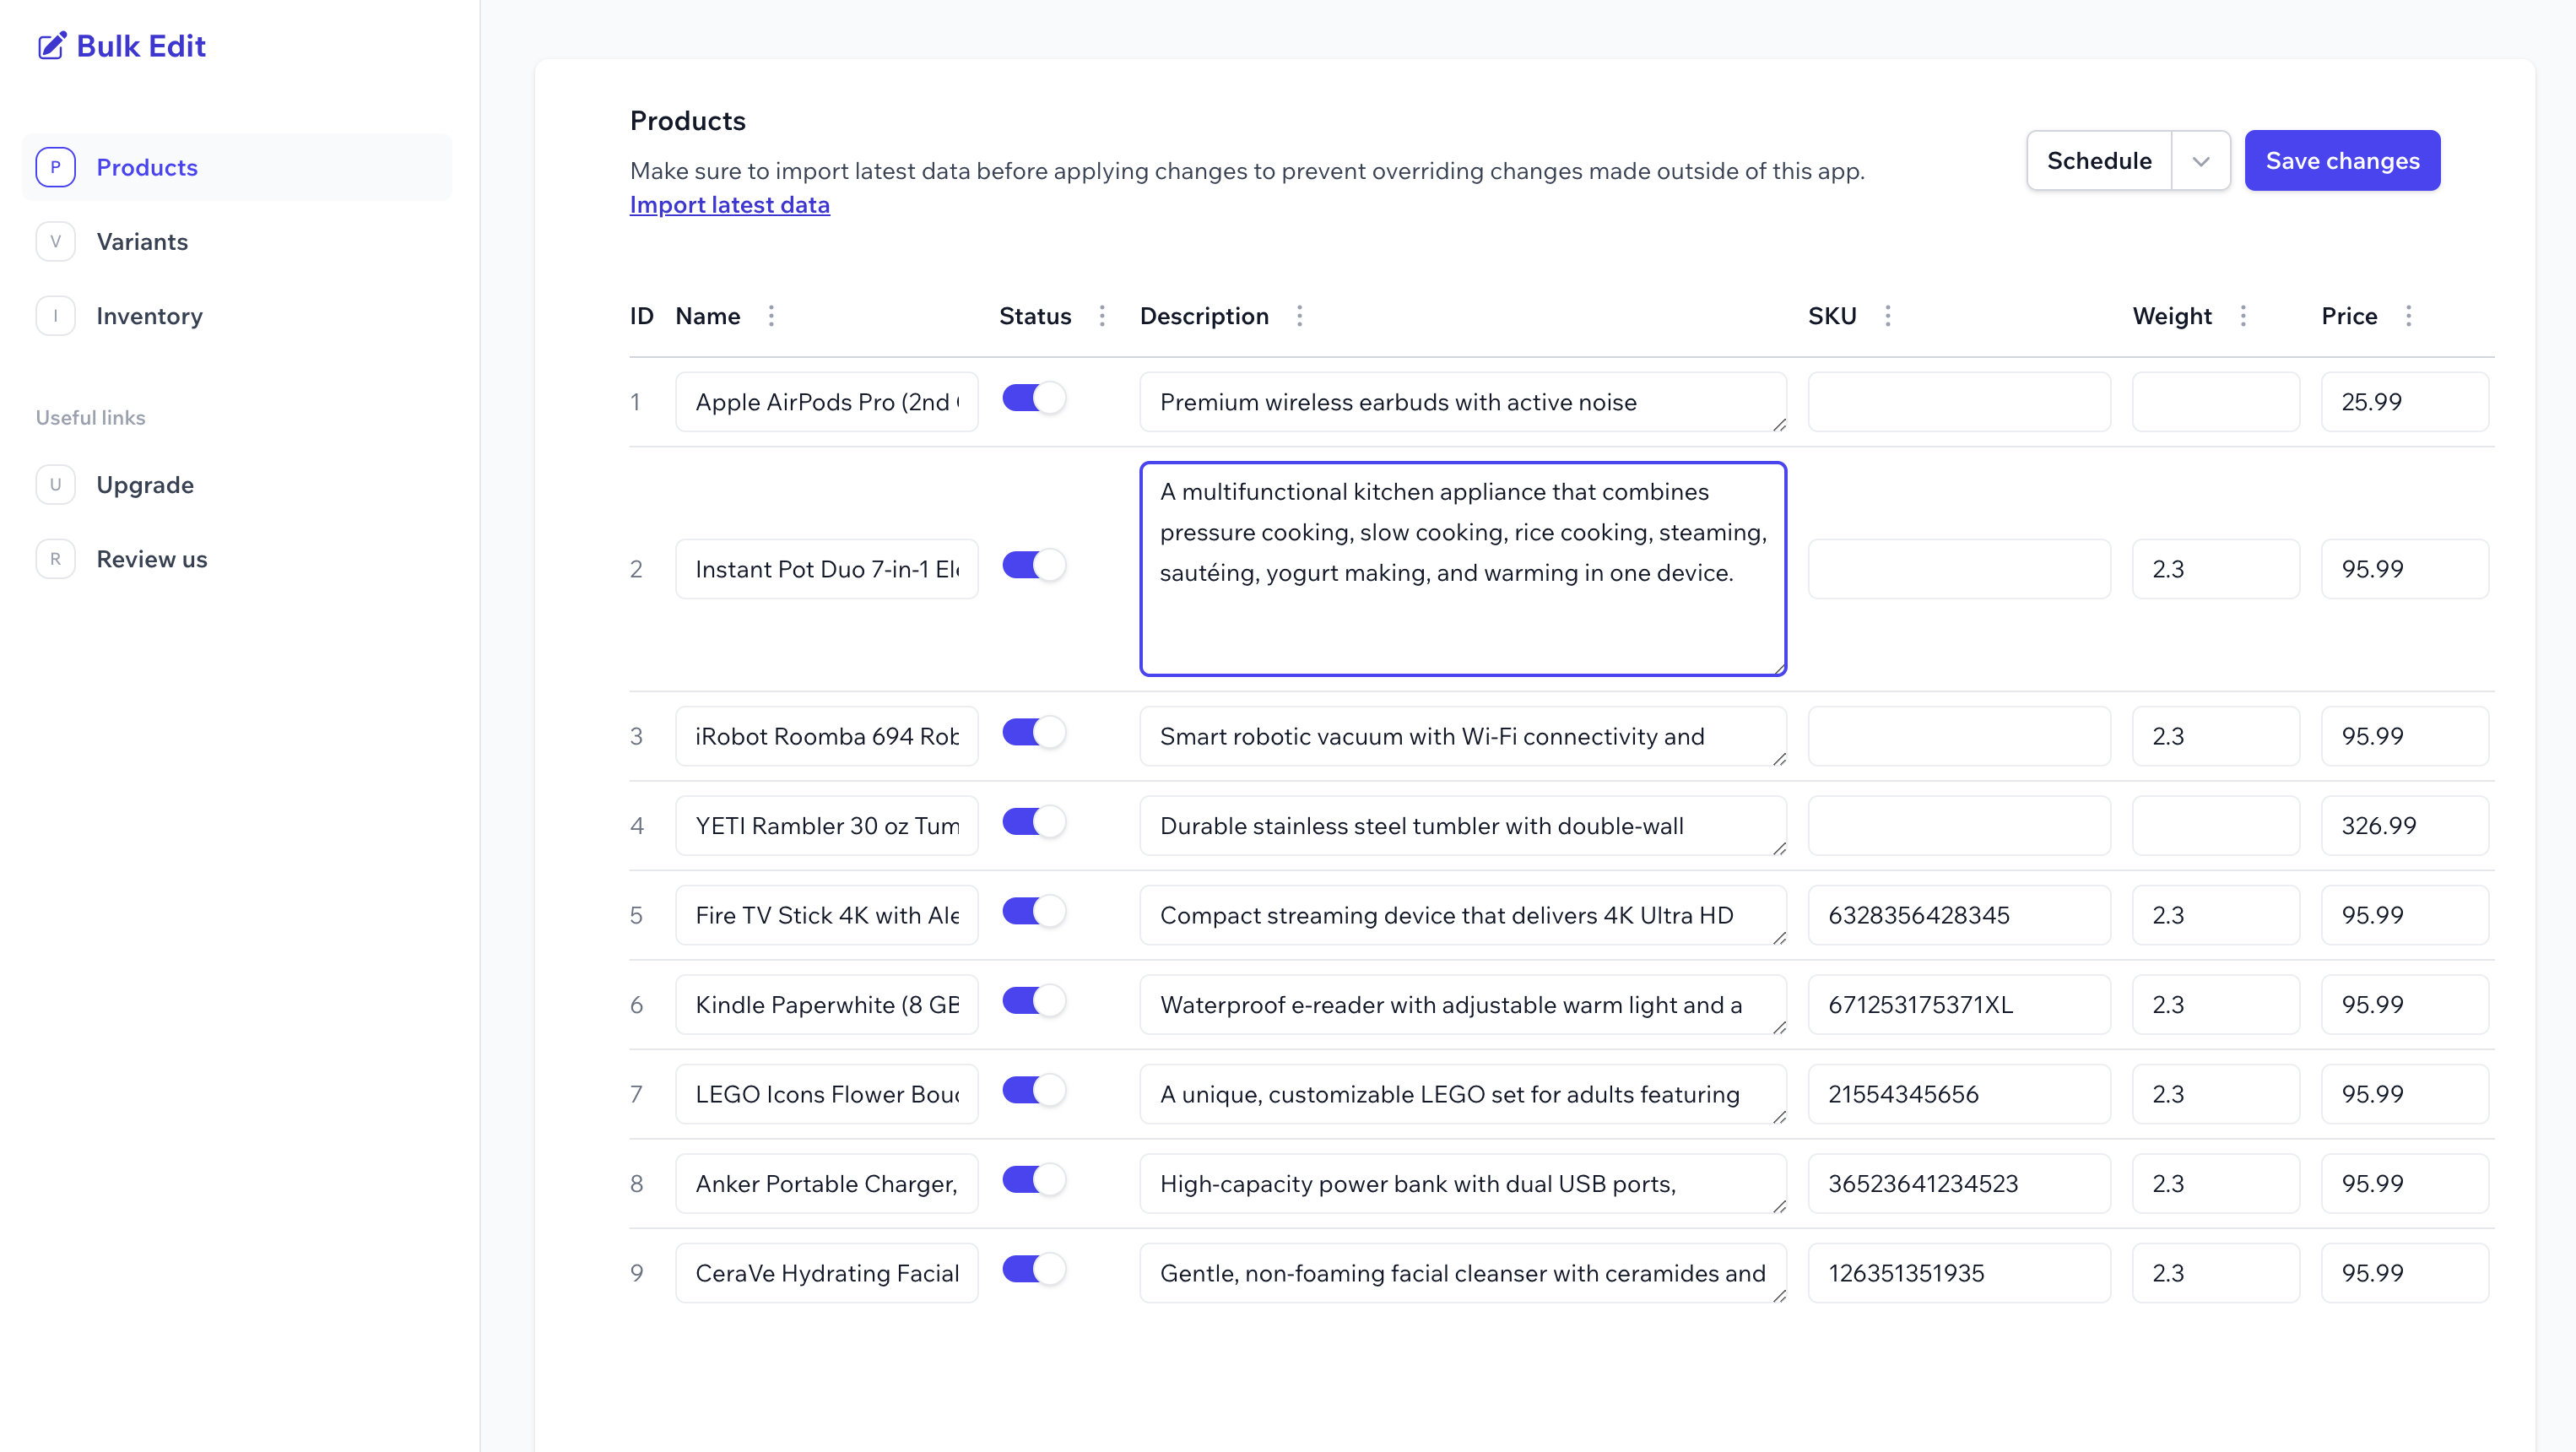This screenshot has height=1452, width=2576.
Task: Click the ID column header
Action: 641,316
